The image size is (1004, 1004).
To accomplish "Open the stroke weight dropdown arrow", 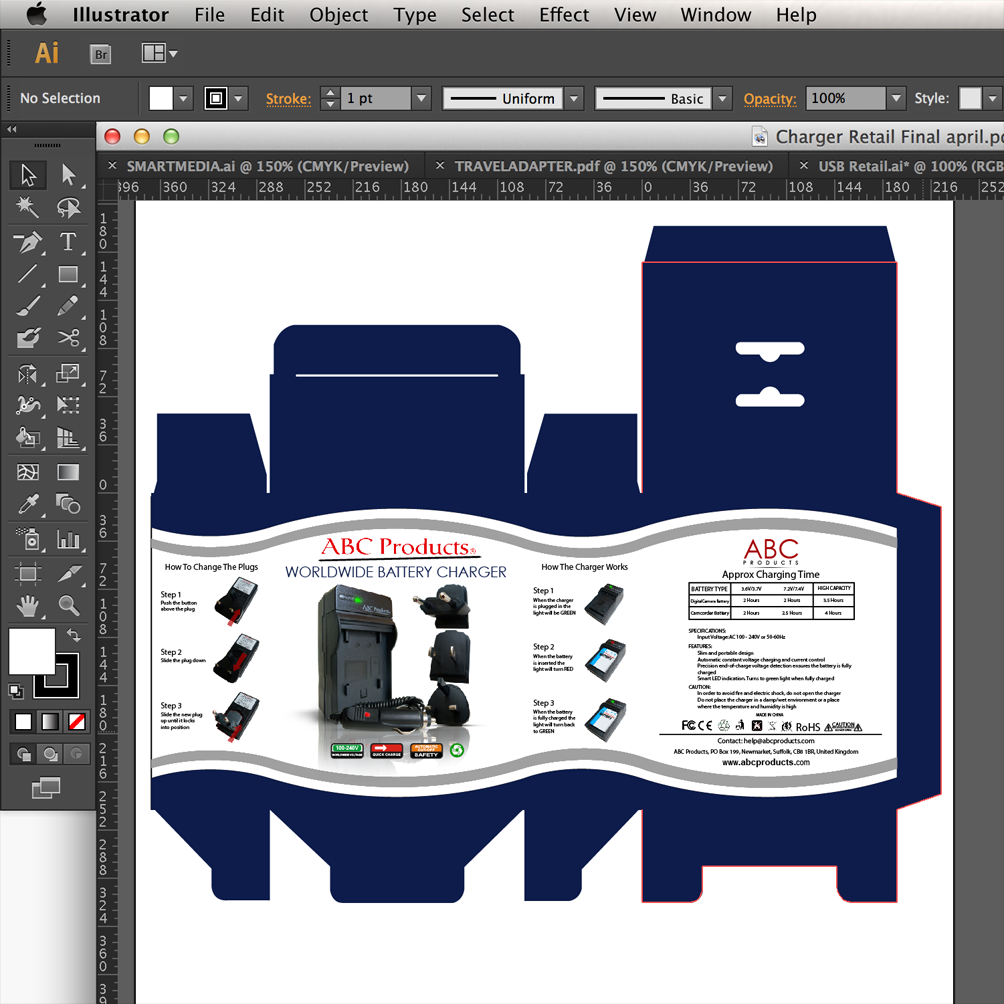I will (421, 99).
